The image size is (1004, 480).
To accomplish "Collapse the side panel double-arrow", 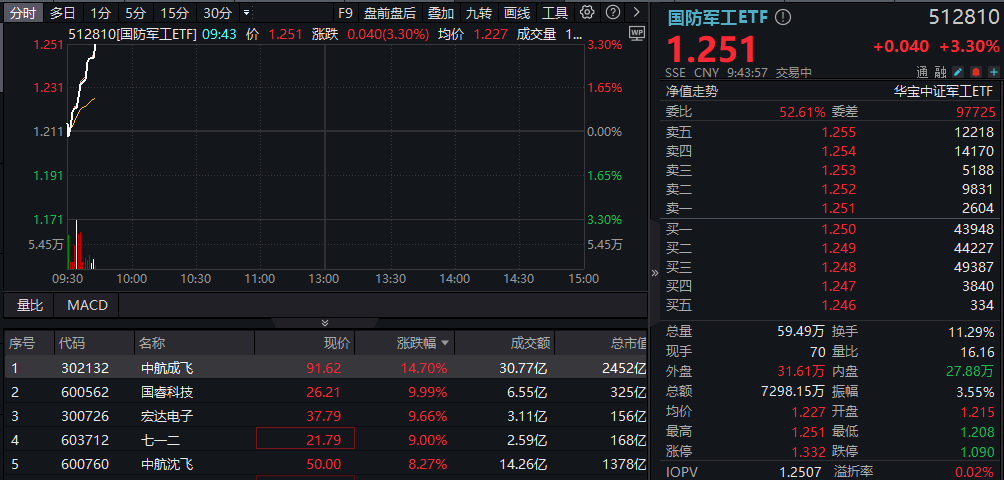I will tap(654, 273).
